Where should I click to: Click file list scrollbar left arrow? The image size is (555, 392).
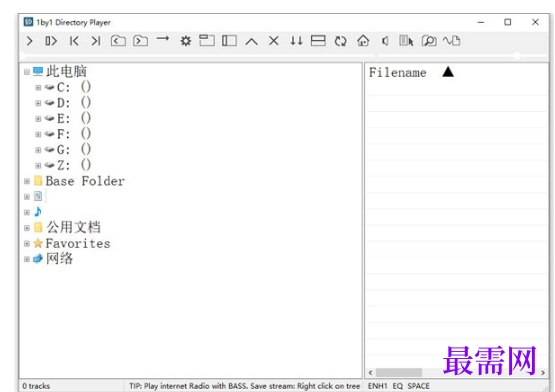370,373
